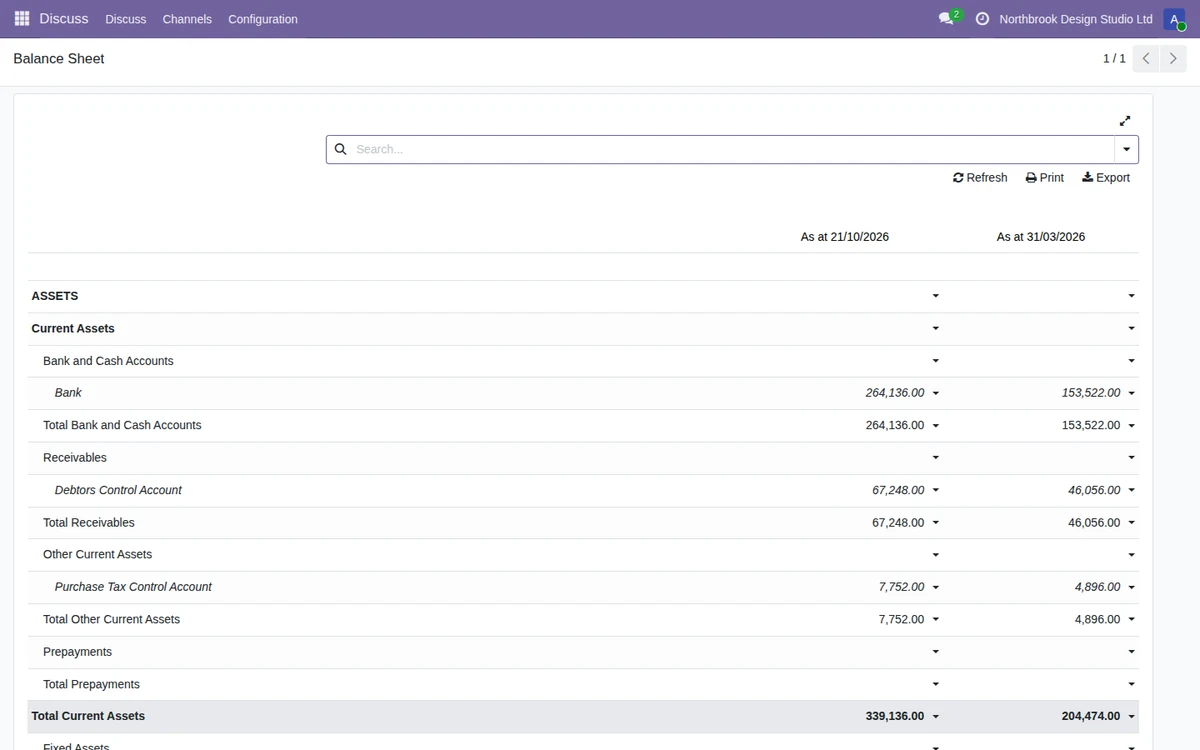
Task: Go to the next record
Action: pos(1173,59)
